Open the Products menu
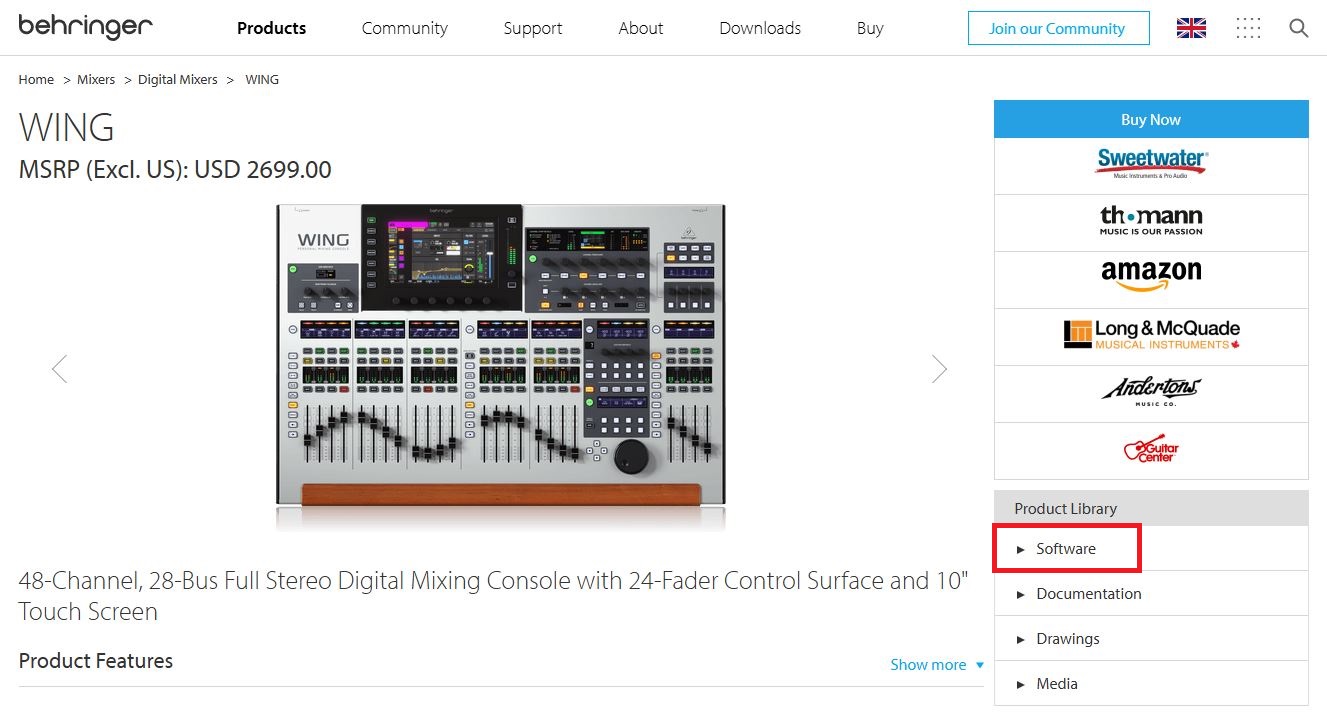 (x=272, y=28)
